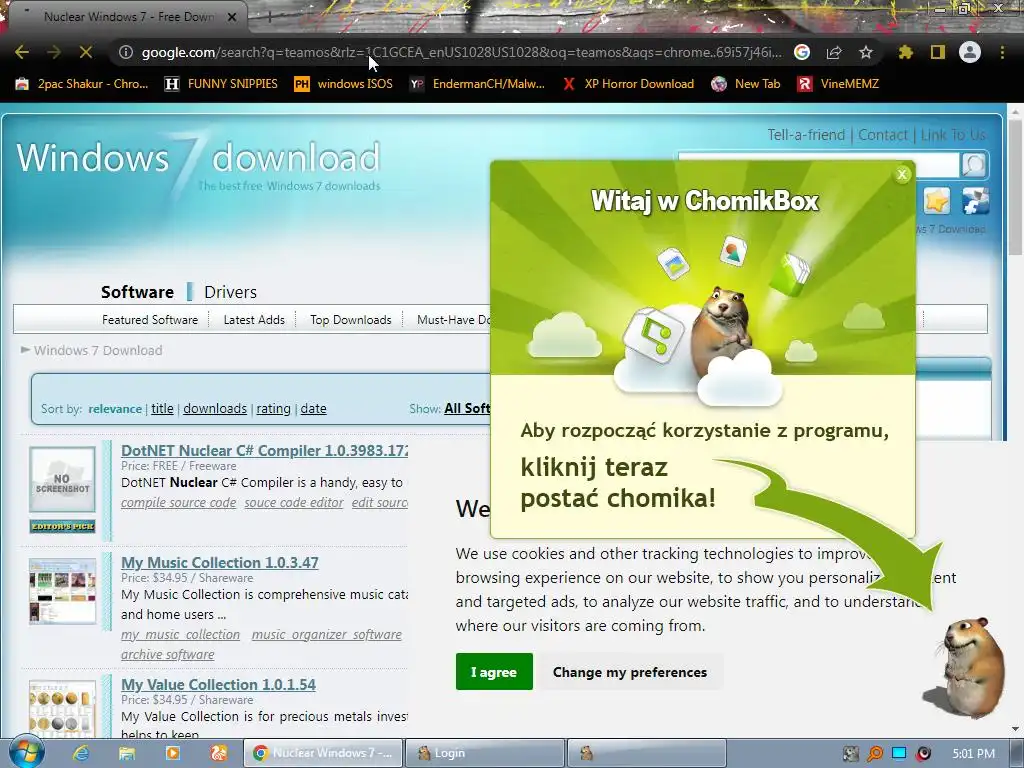Open the VineMEMZ bookmark
The image size is (1024, 768).
(839, 84)
